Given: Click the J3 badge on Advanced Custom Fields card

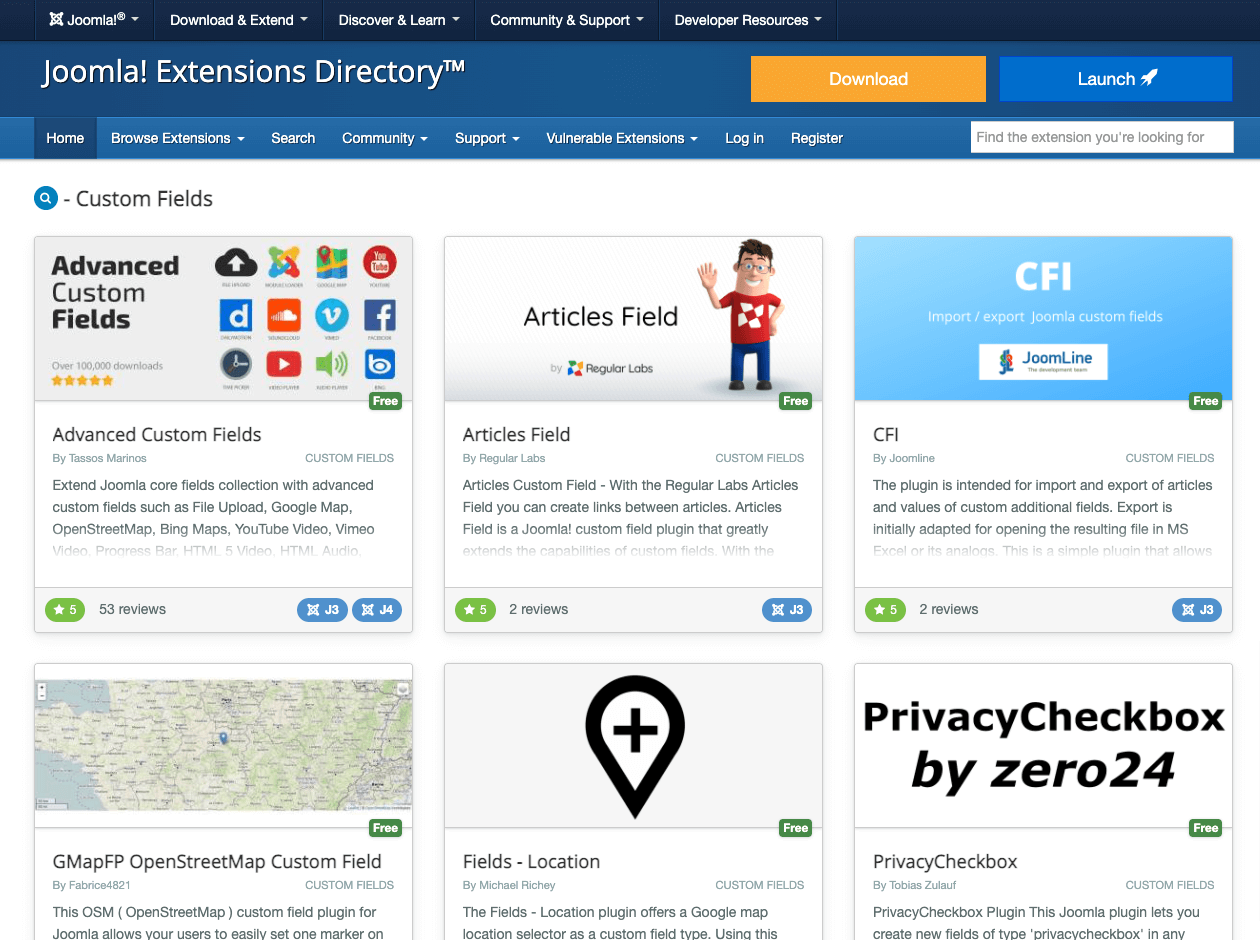Looking at the screenshot, I should click(322, 609).
